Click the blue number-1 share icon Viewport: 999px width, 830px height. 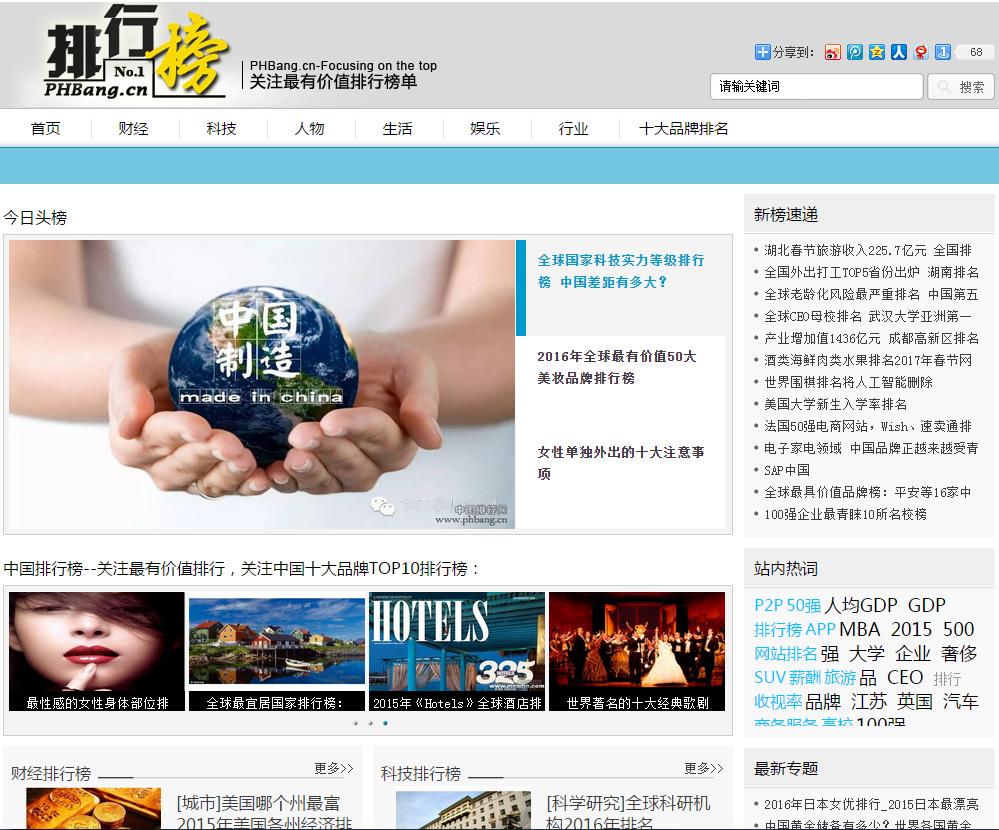943,52
